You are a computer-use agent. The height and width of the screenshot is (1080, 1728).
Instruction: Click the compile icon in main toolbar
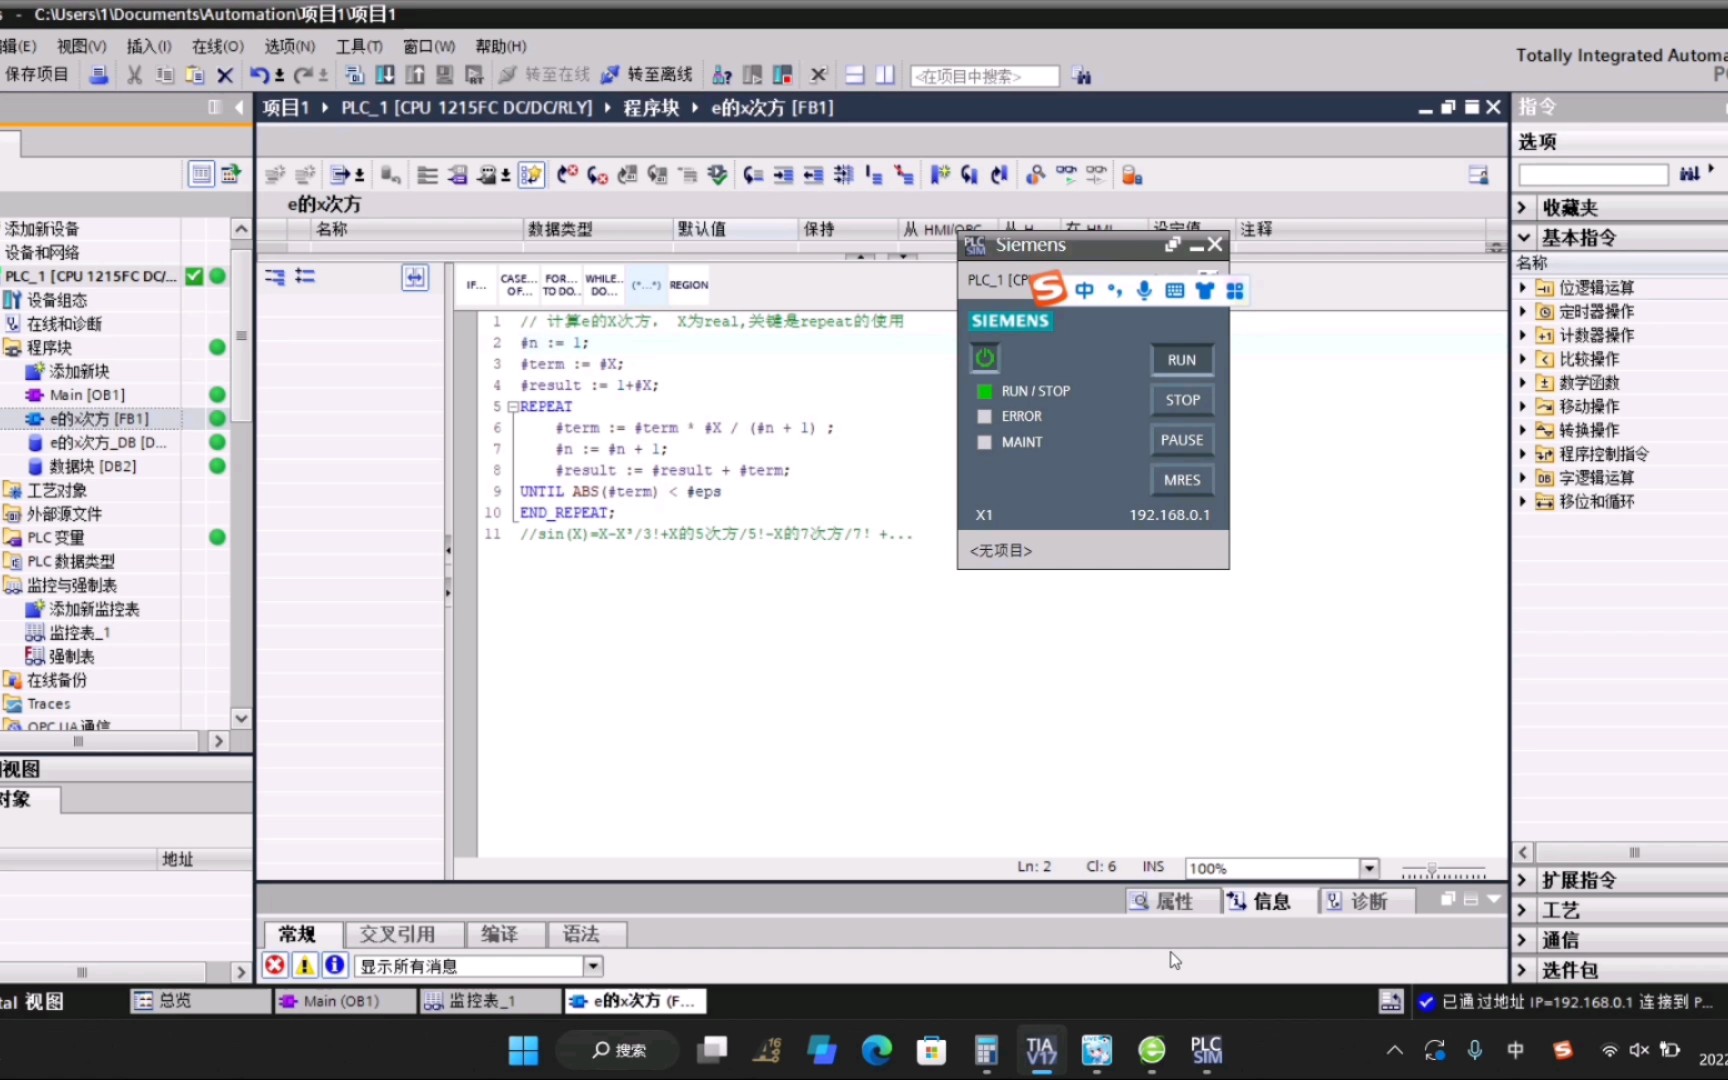(x=354, y=75)
